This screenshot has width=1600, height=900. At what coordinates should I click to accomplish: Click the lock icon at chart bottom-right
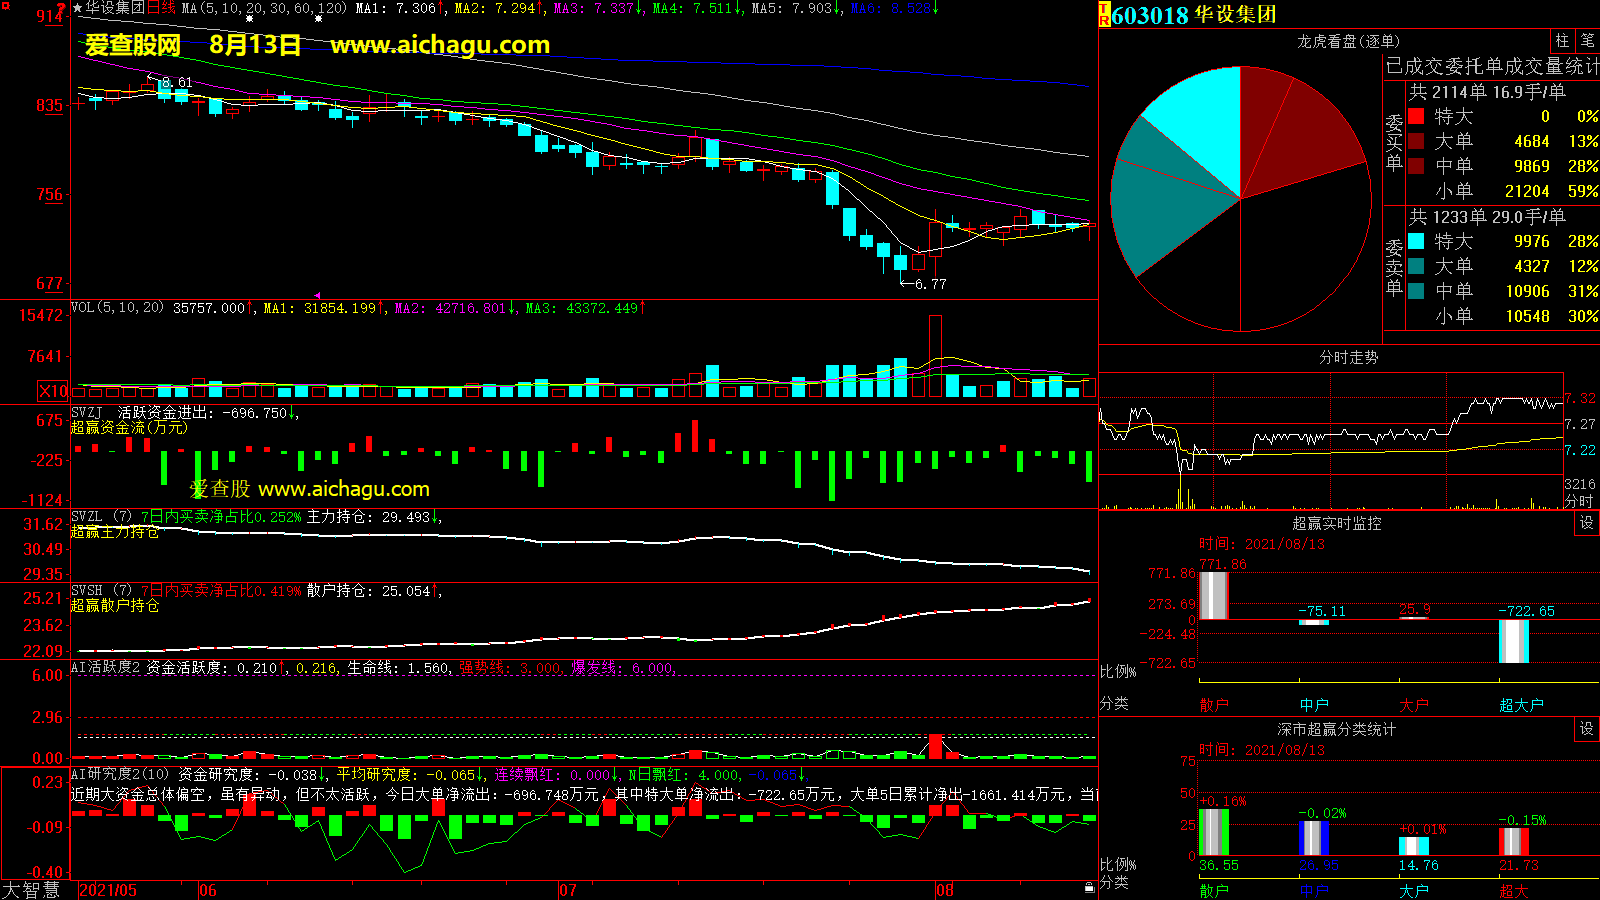coord(1089,887)
